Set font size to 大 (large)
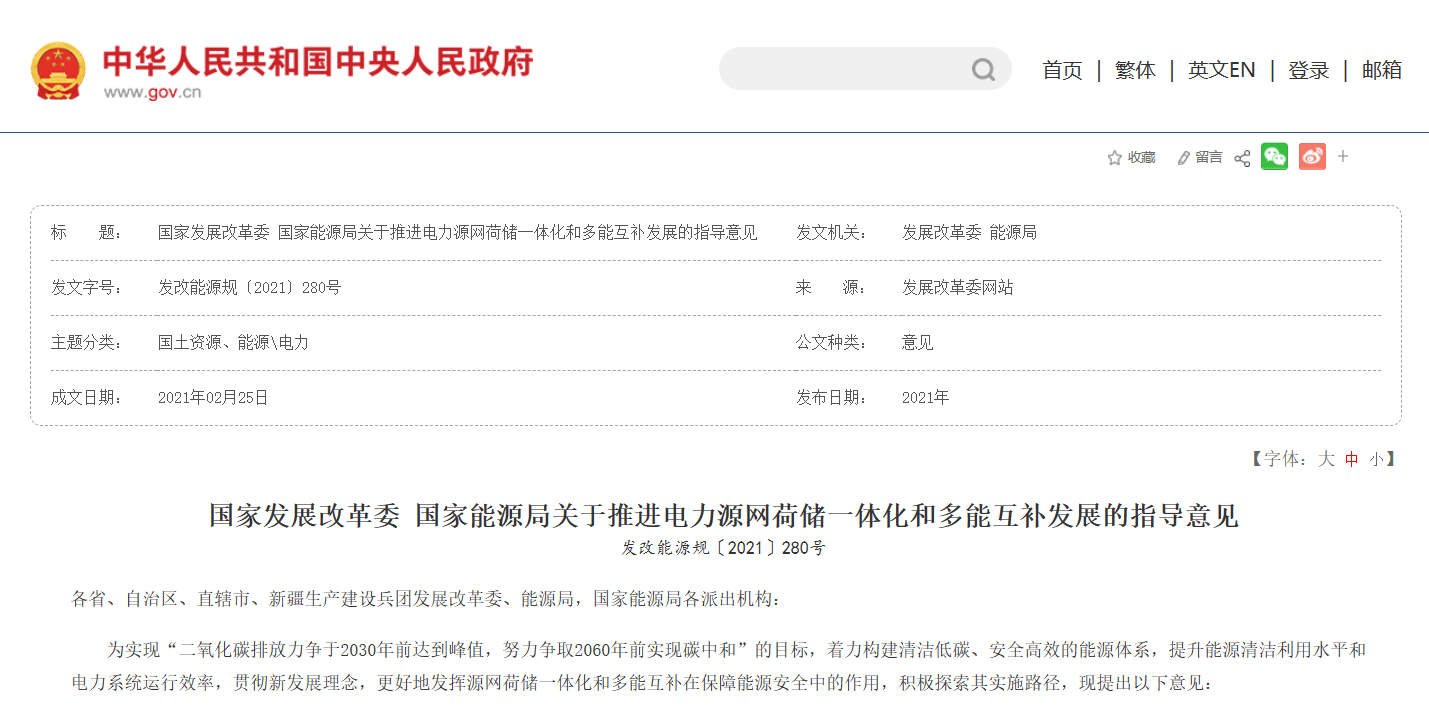Screen dimensions: 1429x711 [x=1326, y=459]
